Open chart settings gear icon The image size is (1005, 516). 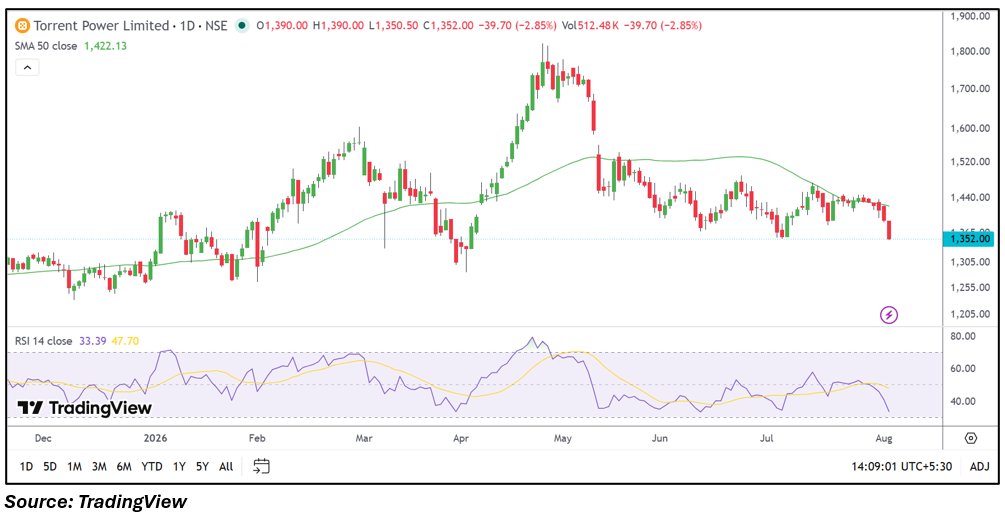tap(970, 438)
